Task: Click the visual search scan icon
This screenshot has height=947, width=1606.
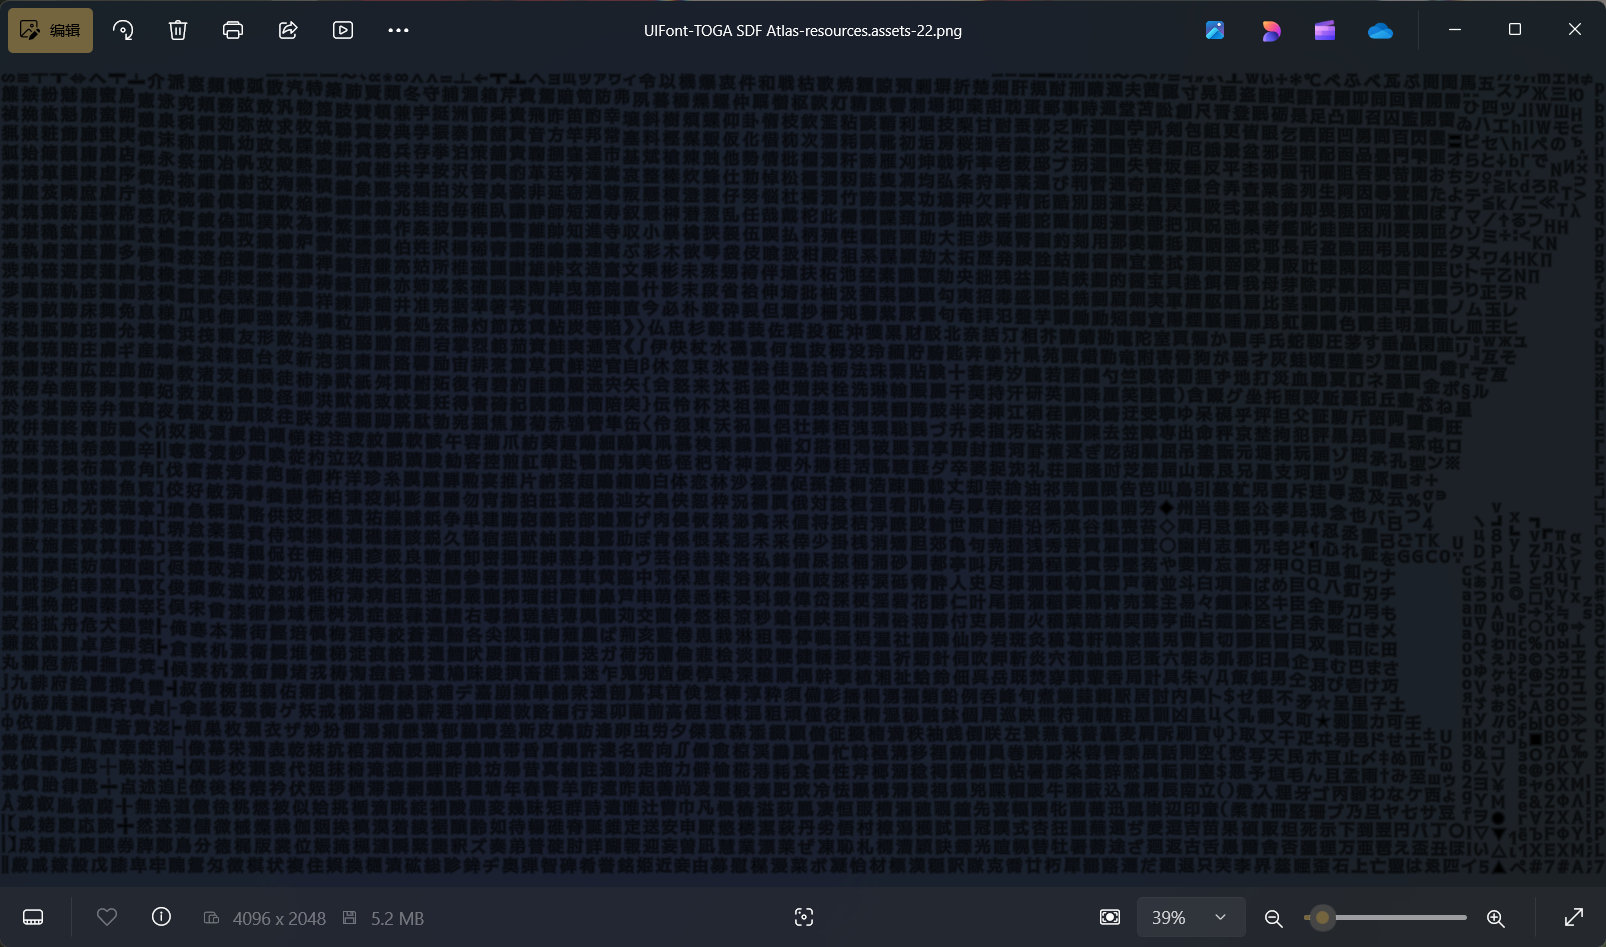Action: tap(804, 917)
